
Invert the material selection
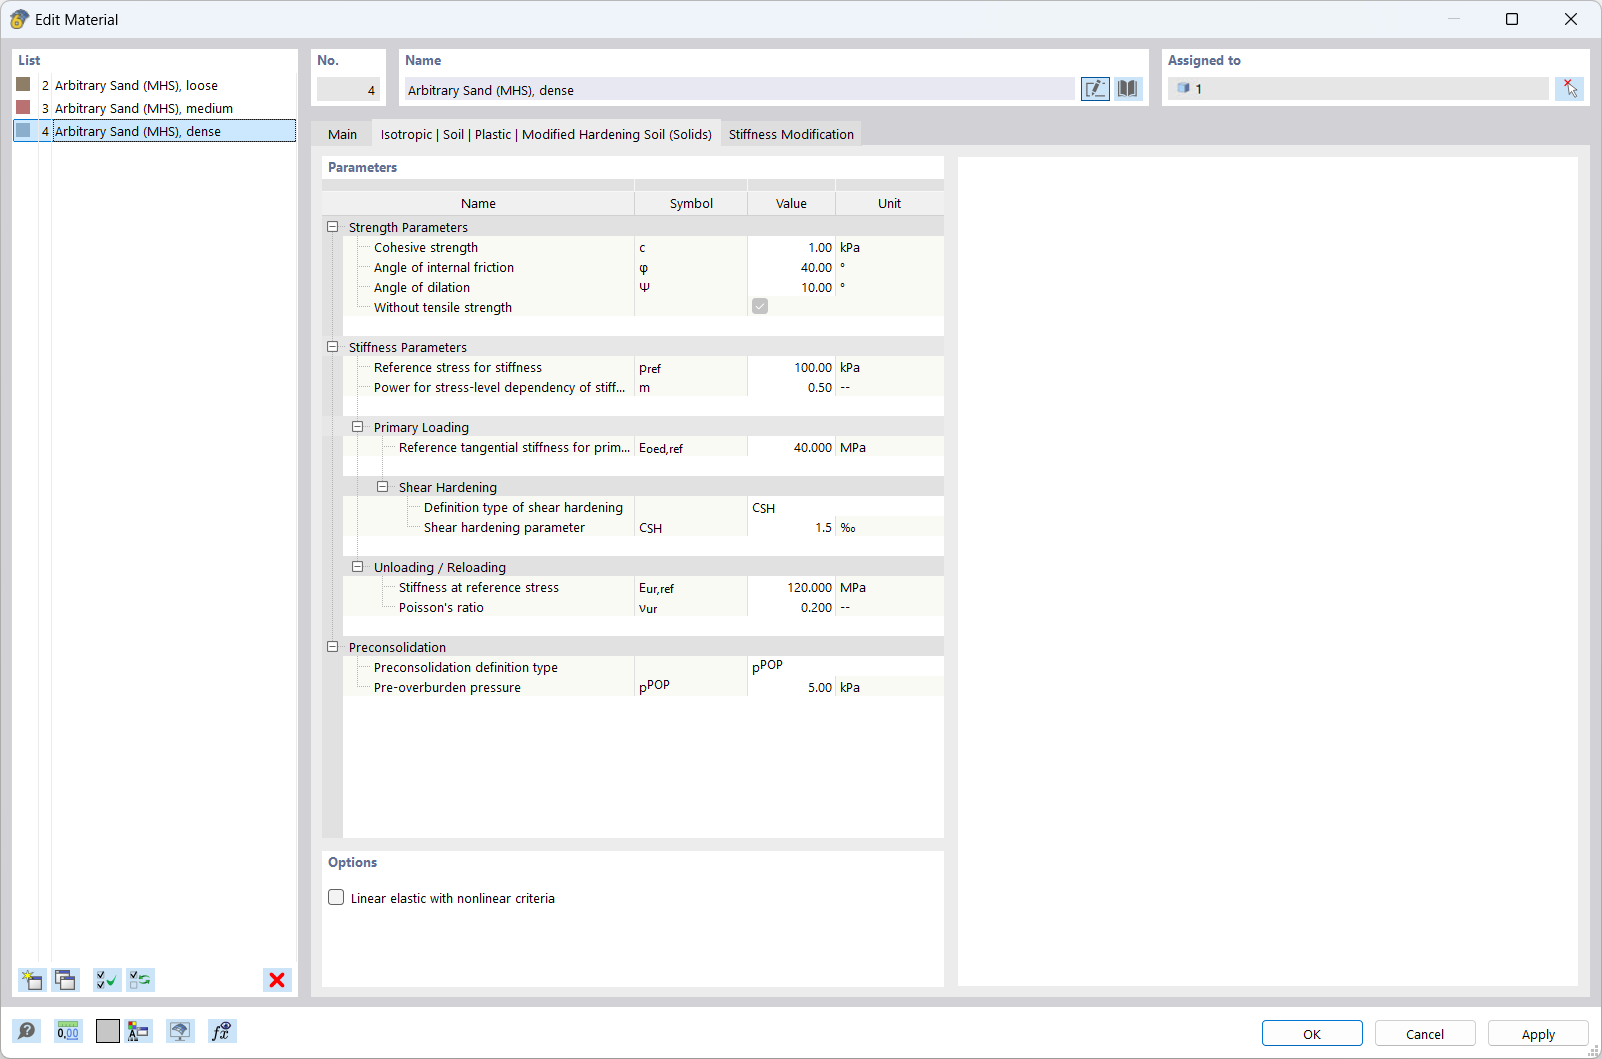click(x=140, y=980)
